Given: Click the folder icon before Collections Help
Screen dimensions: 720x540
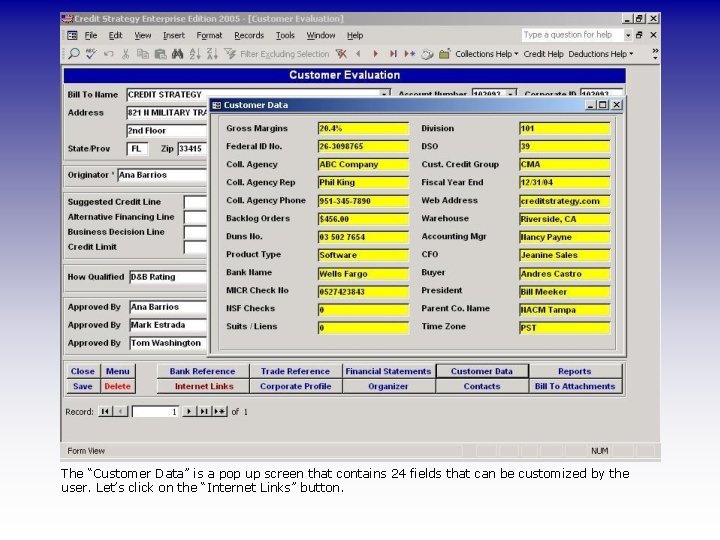Looking at the screenshot, I should (x=444, y=54).
